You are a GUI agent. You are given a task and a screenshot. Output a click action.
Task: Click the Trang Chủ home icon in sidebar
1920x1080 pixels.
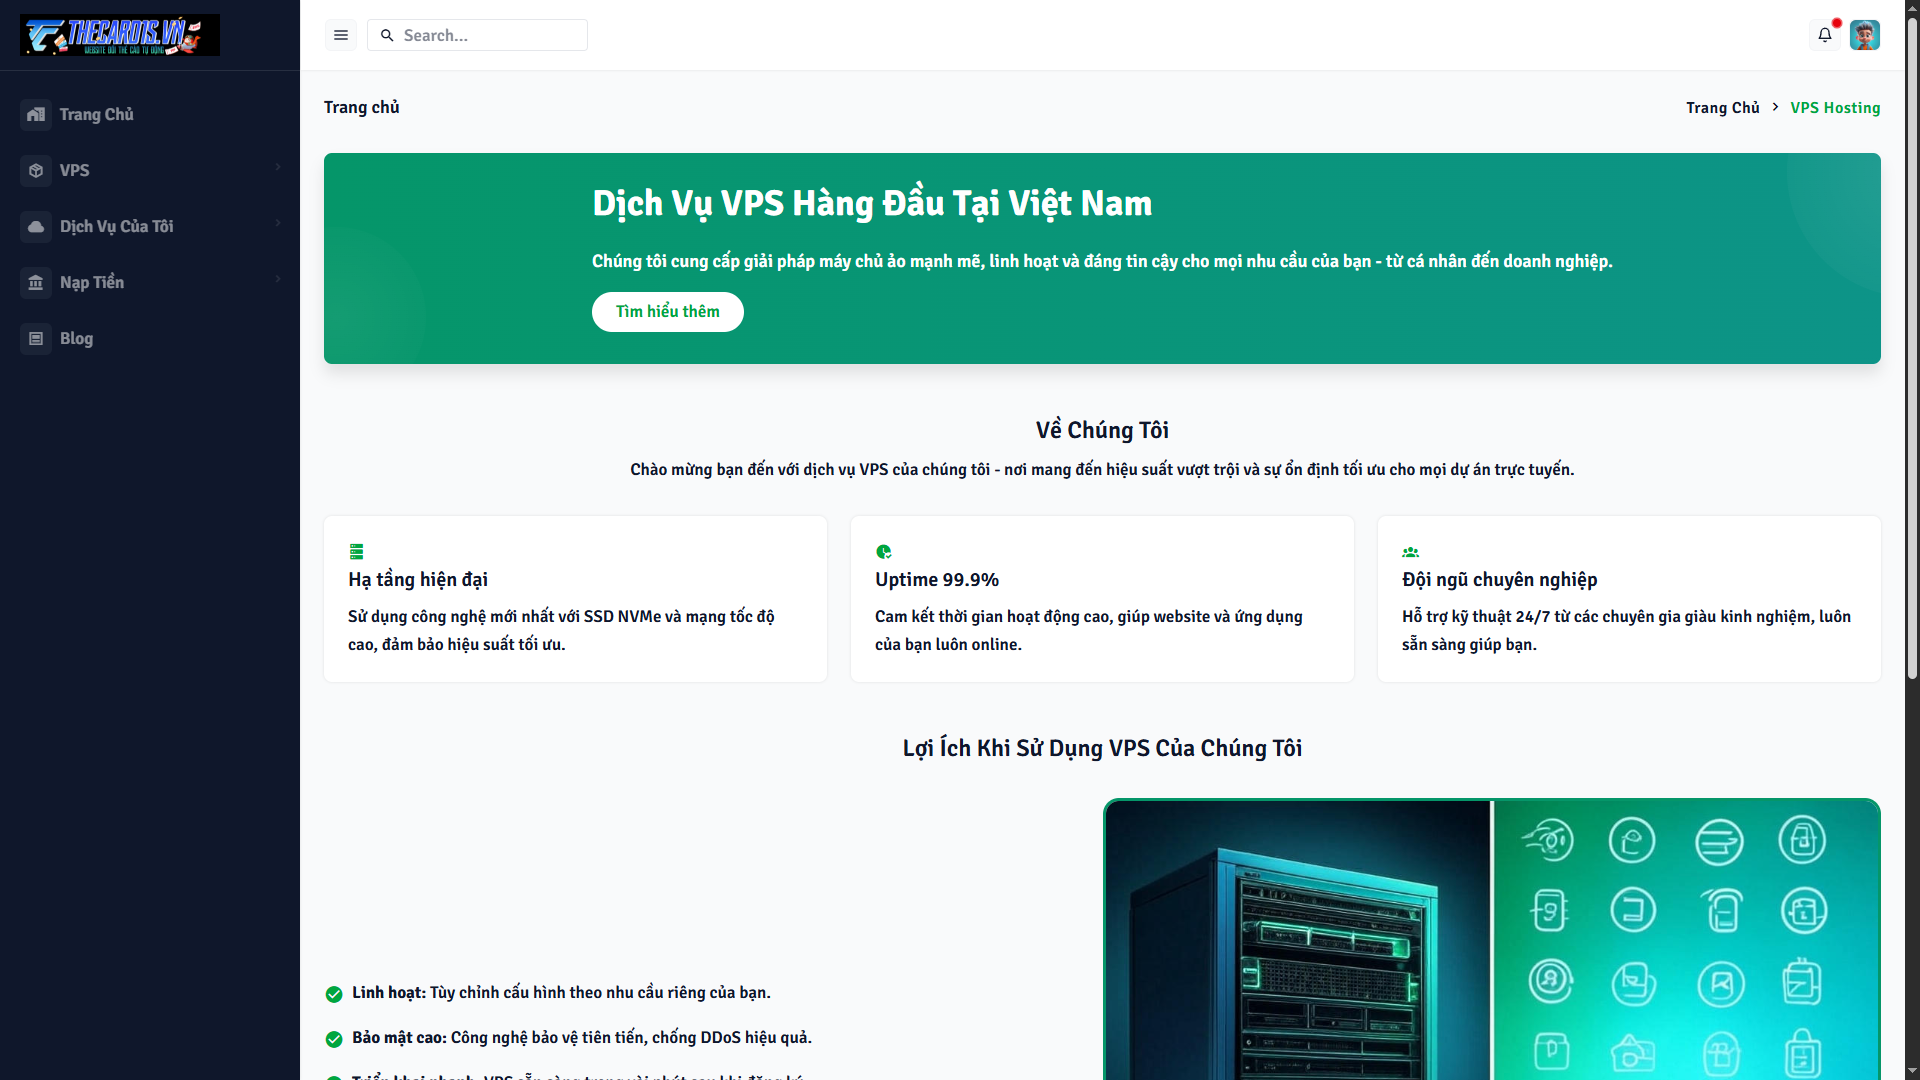pyautogui.click(x=36, y=114)
